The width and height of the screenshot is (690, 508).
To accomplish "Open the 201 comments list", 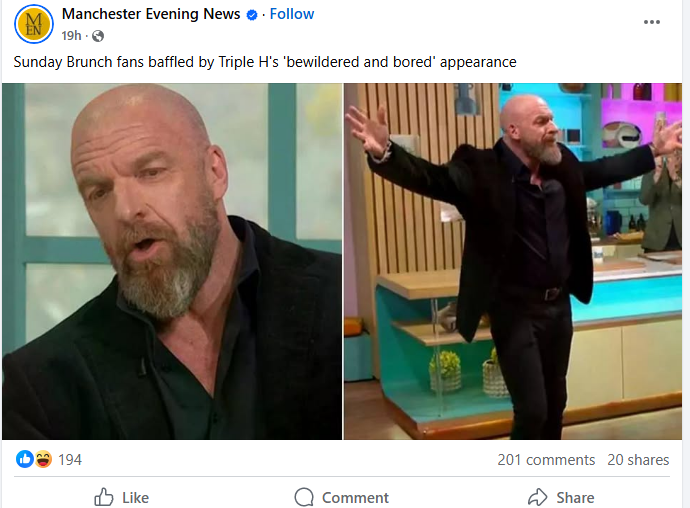I will (x=546, y=460).
